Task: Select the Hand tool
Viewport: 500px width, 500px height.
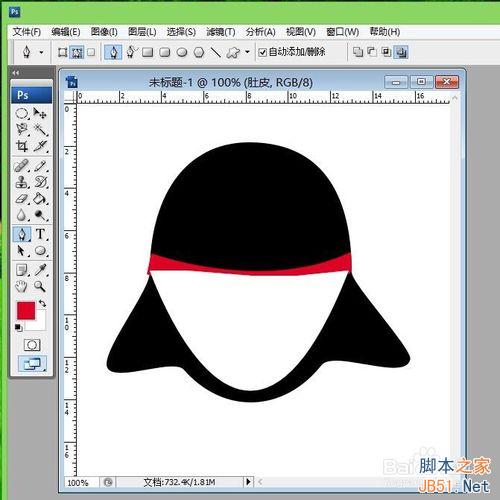Action: tap(22, 286)
